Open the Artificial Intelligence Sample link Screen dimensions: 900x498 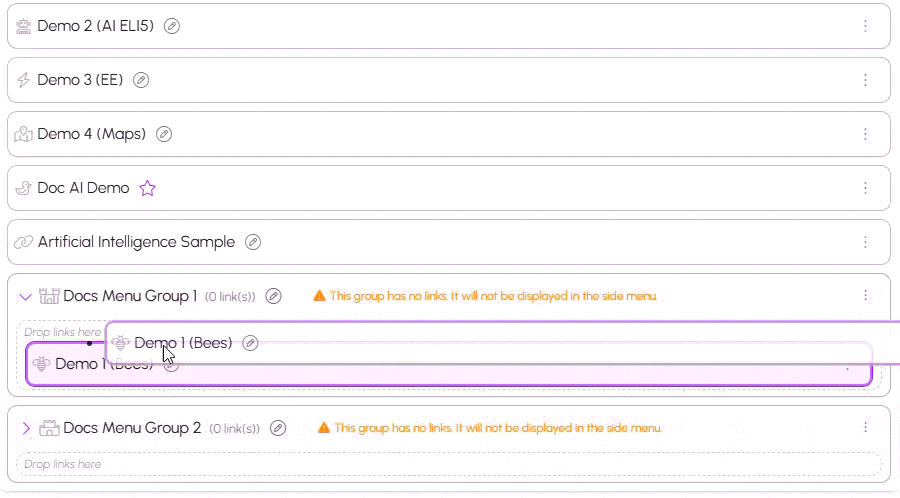136,242
